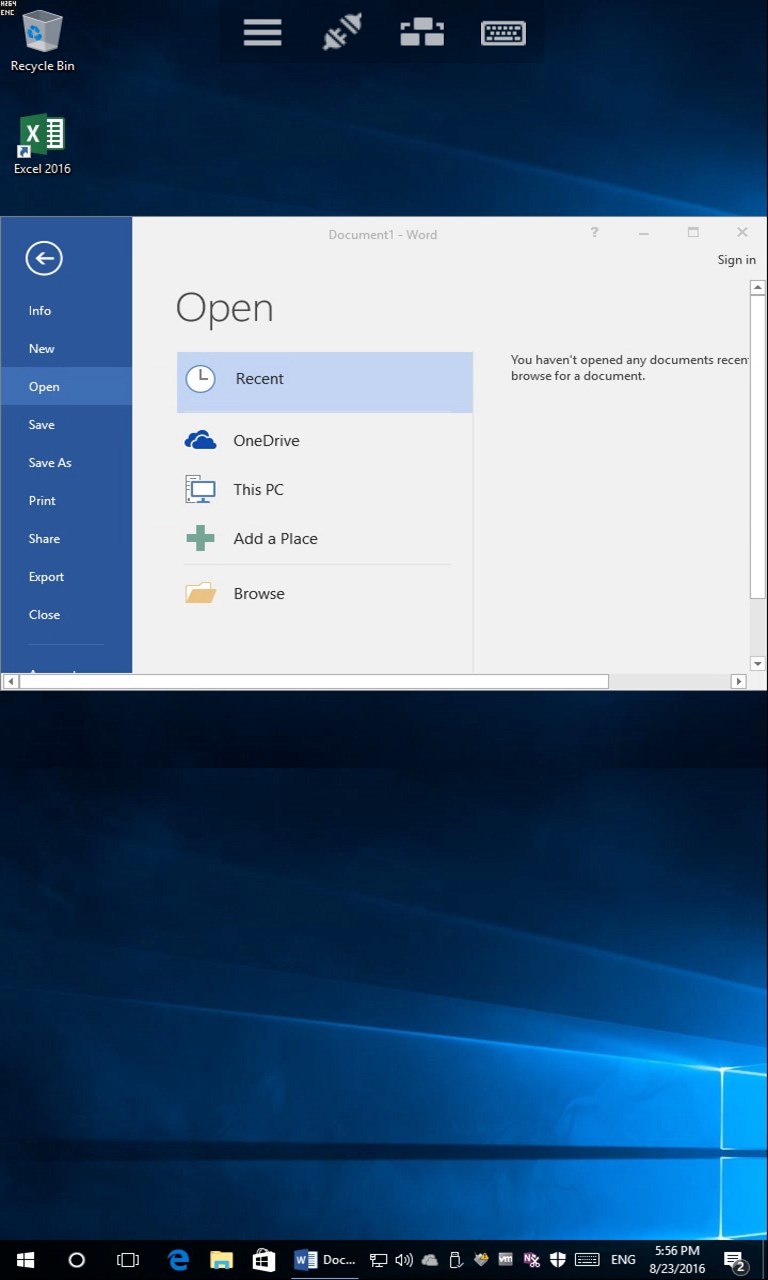The width and height of the screenshot is (768, 1280).
Task: Click the Browse folder icon
Action: click(x=200, y=593)
